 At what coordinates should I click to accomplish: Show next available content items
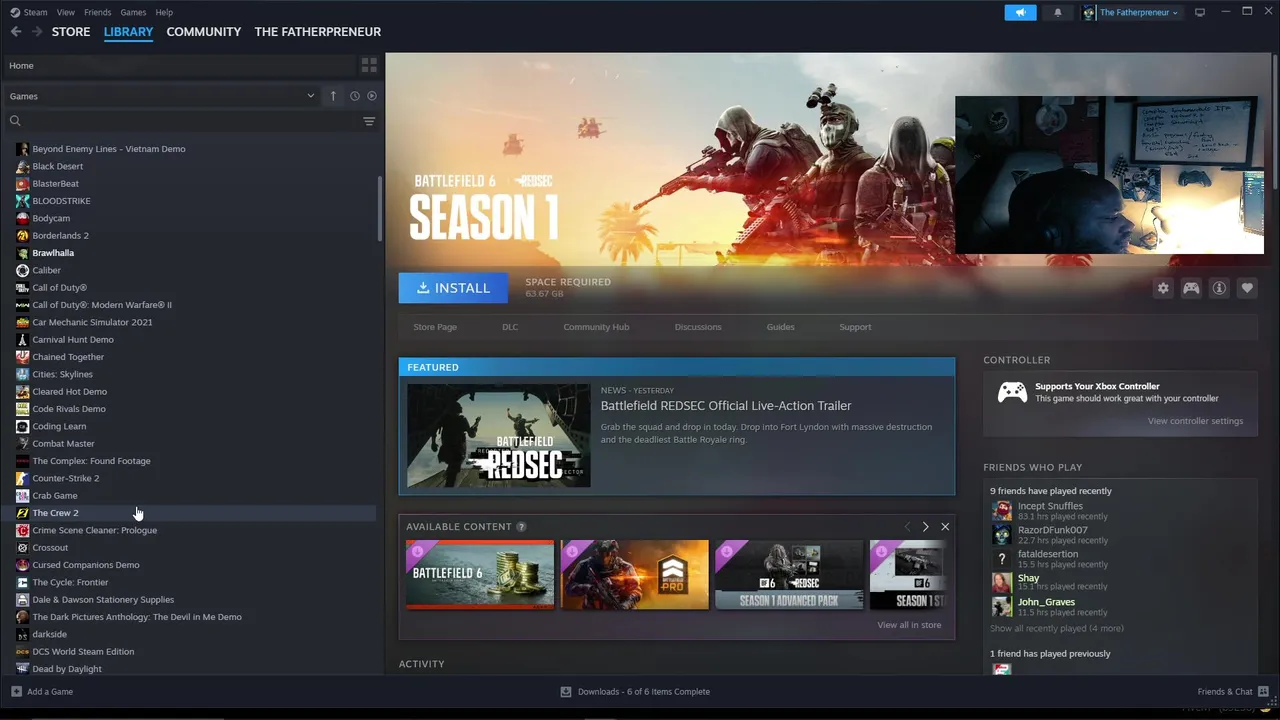(x=925, y=527)
